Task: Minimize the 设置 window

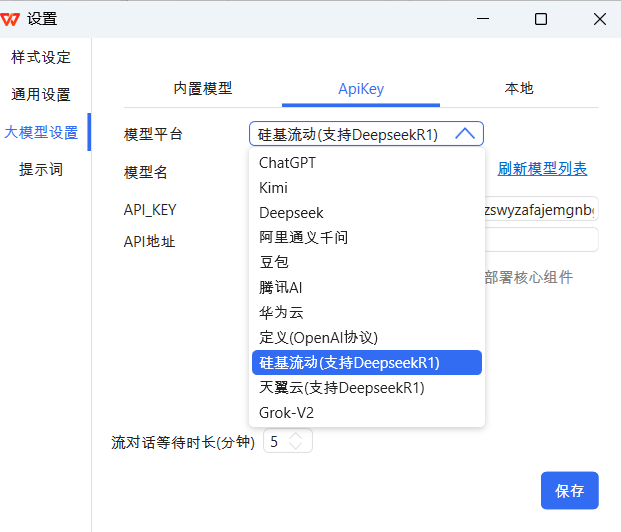Action: click(483, 19)
